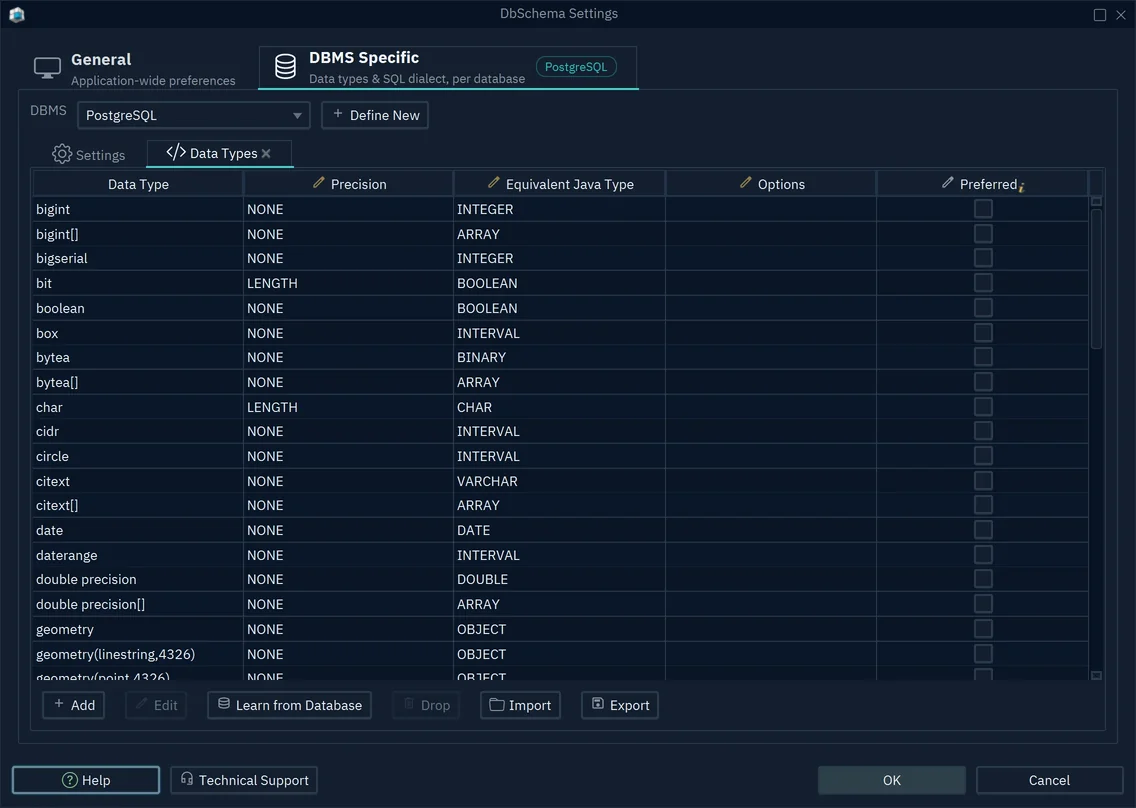Select the Data Types sub-tab
The height and width of the screenshot is (808, 1136).
[x=220, y=153]
